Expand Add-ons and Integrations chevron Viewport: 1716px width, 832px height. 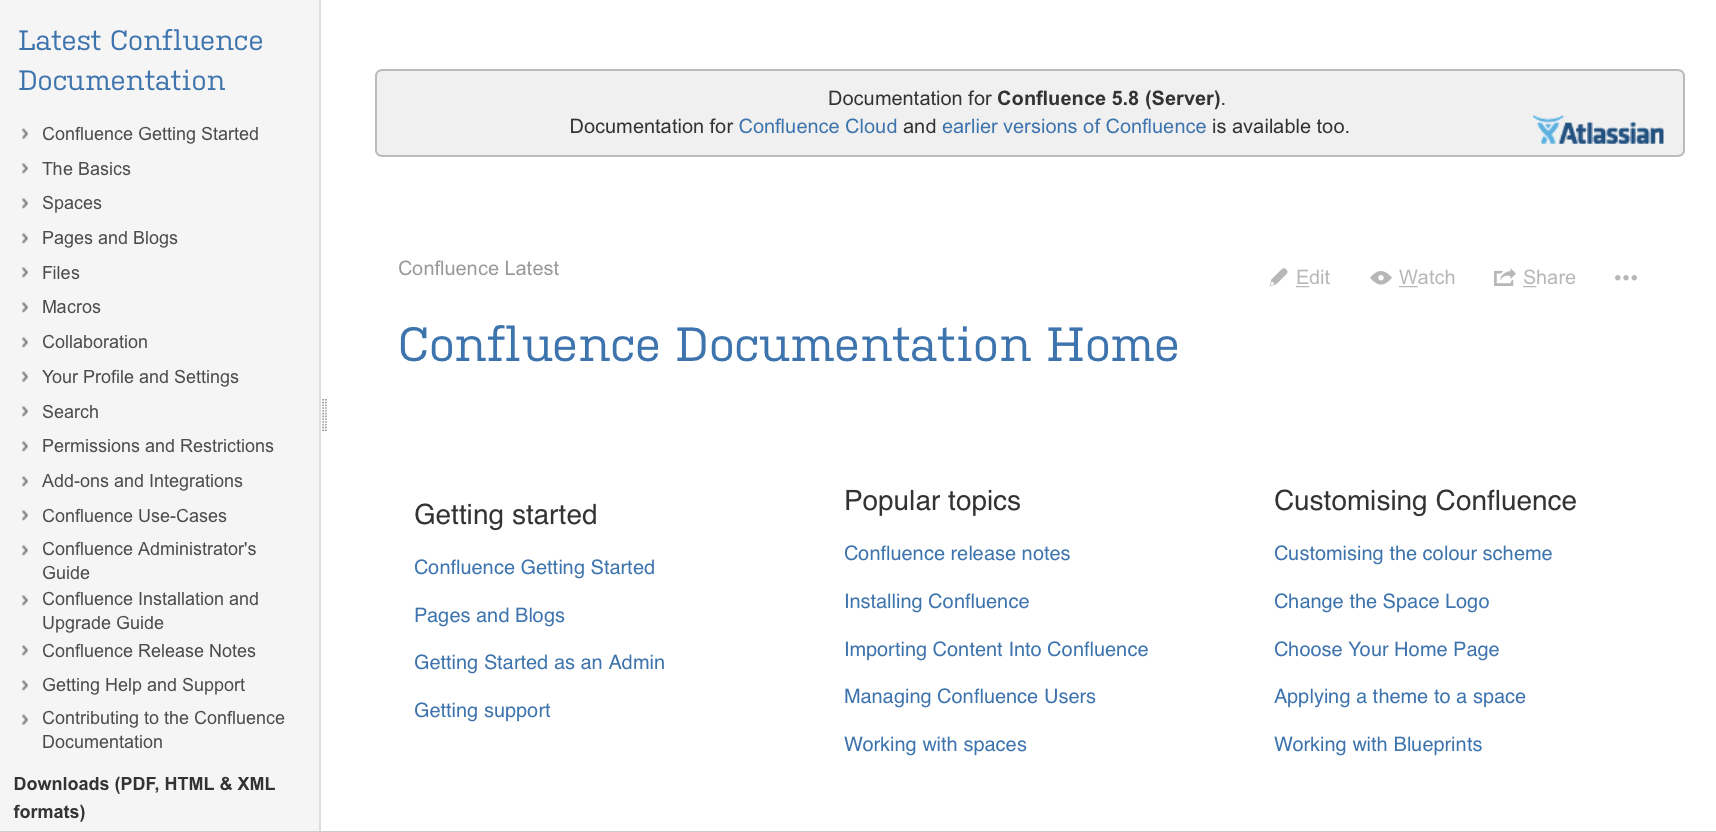pos(25,481)
